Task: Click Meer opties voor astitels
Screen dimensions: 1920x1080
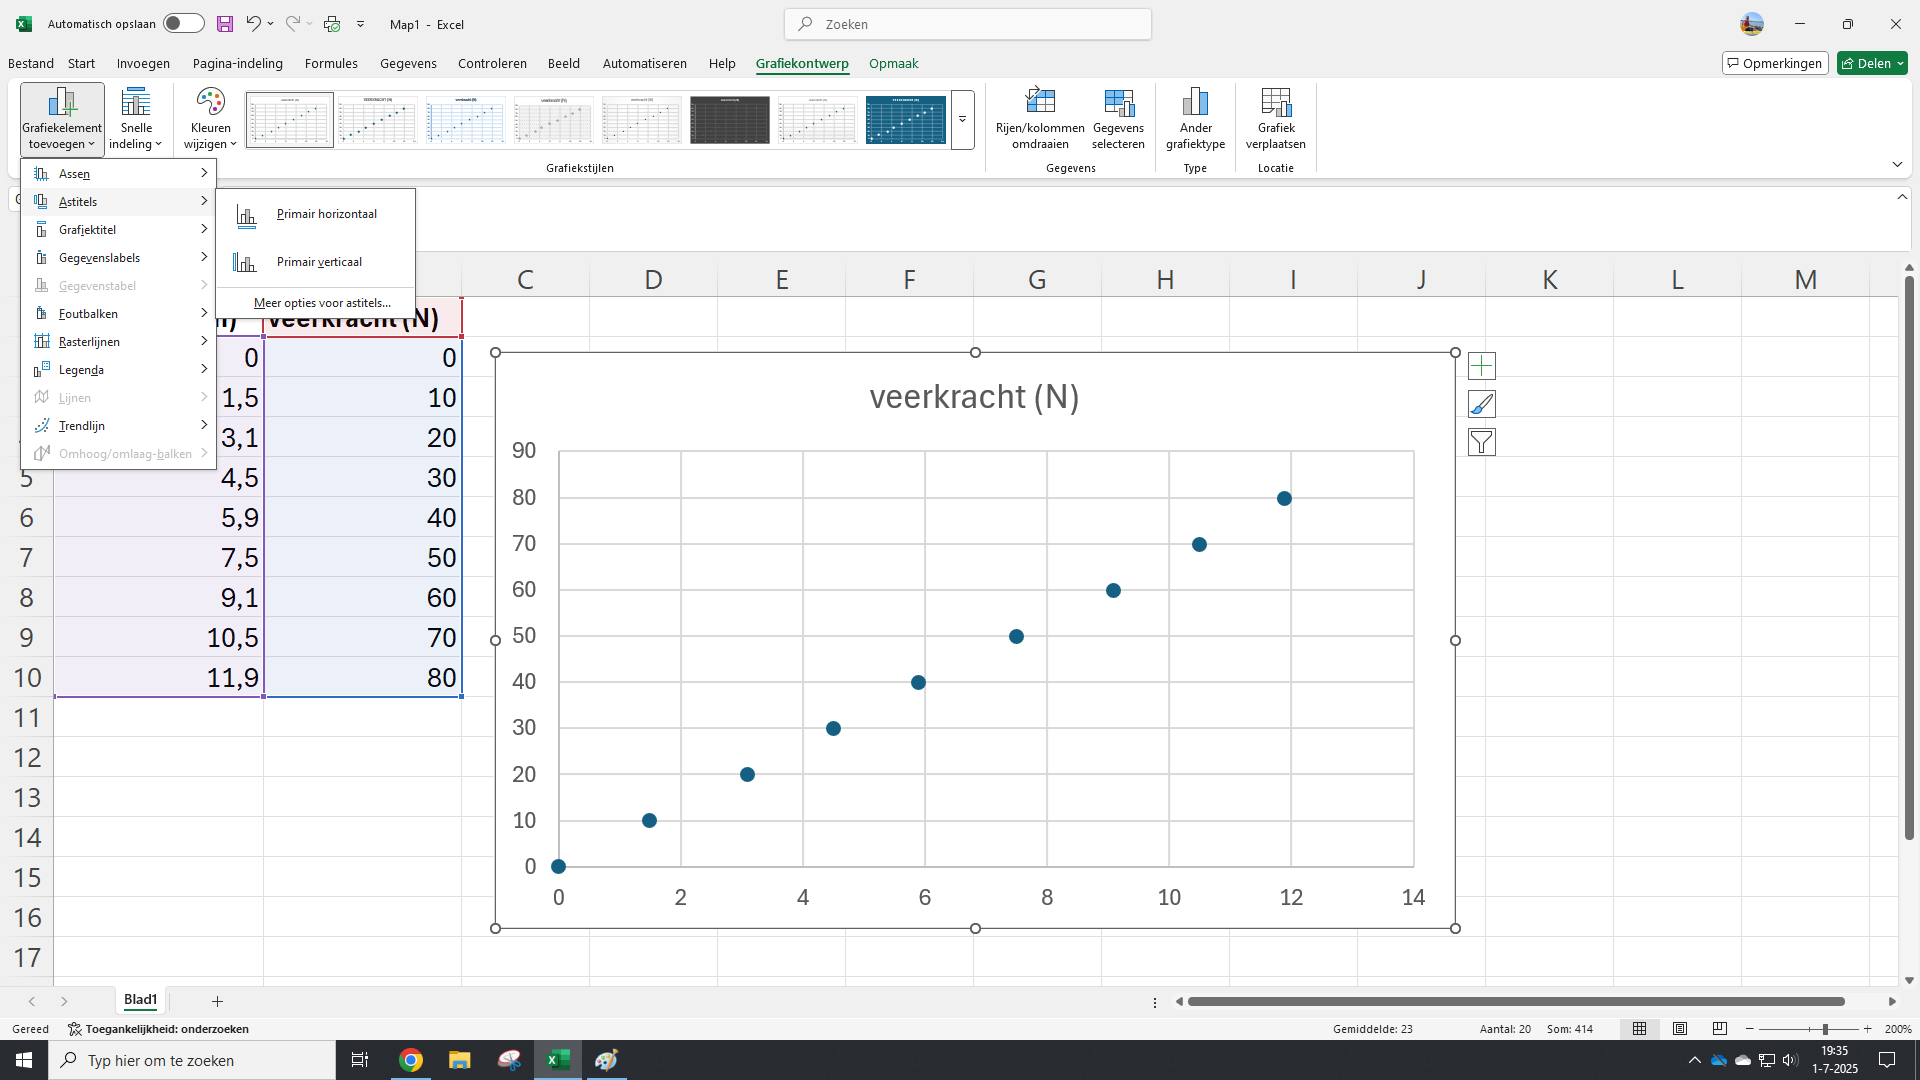Action: pyautogui.click(x=322, y=303)
